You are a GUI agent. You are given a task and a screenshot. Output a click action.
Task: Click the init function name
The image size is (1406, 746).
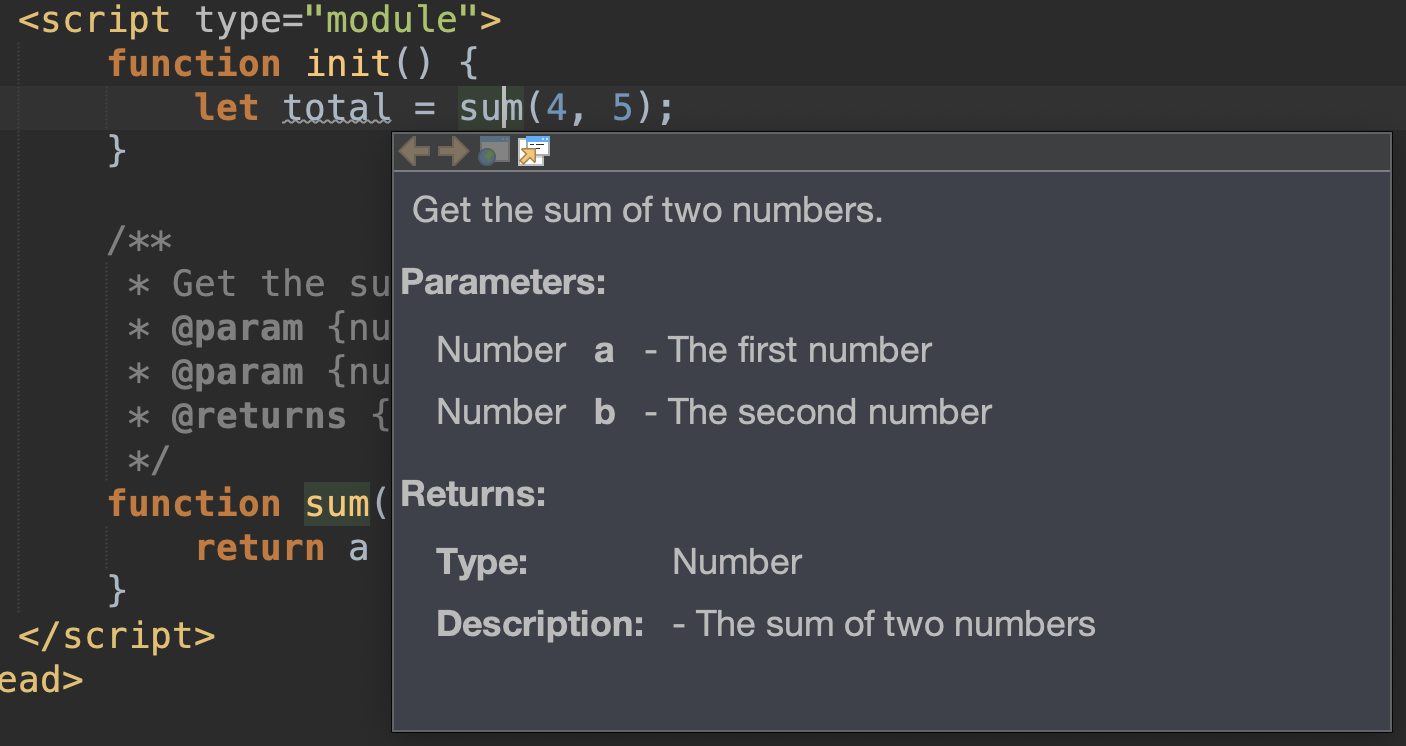coord(348,63)
